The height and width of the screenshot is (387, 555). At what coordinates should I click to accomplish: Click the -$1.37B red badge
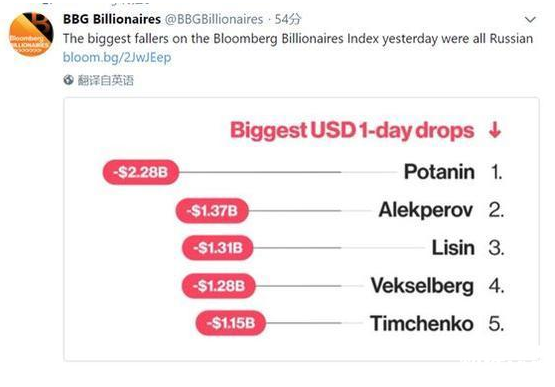(x=212, y=211)
